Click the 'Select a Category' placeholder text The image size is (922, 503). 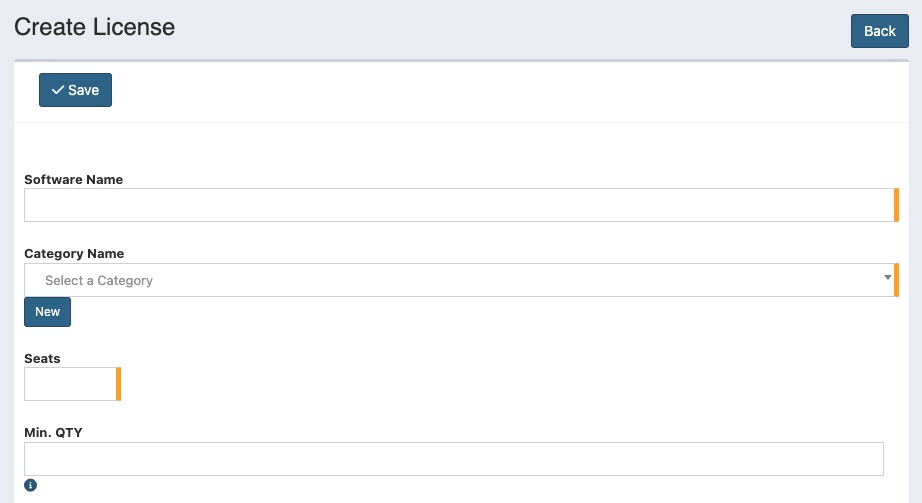[x=99, y=281]
